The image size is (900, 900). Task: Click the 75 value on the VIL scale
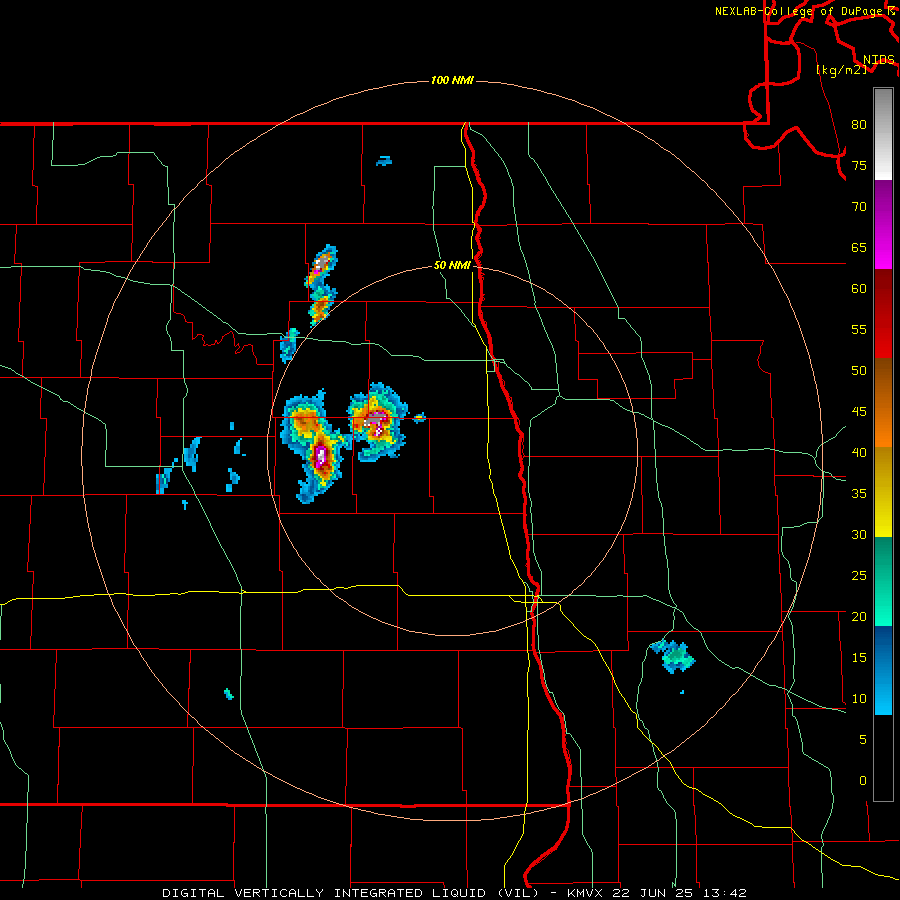(859, 165)
